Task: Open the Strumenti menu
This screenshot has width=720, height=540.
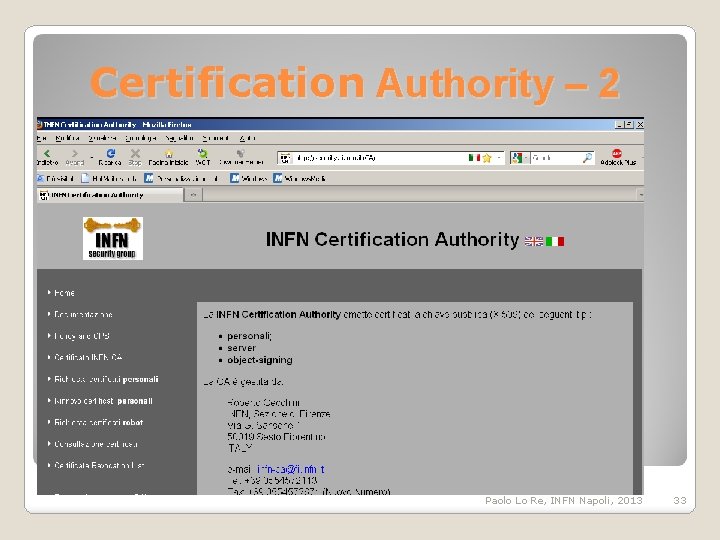Action: 215,138
